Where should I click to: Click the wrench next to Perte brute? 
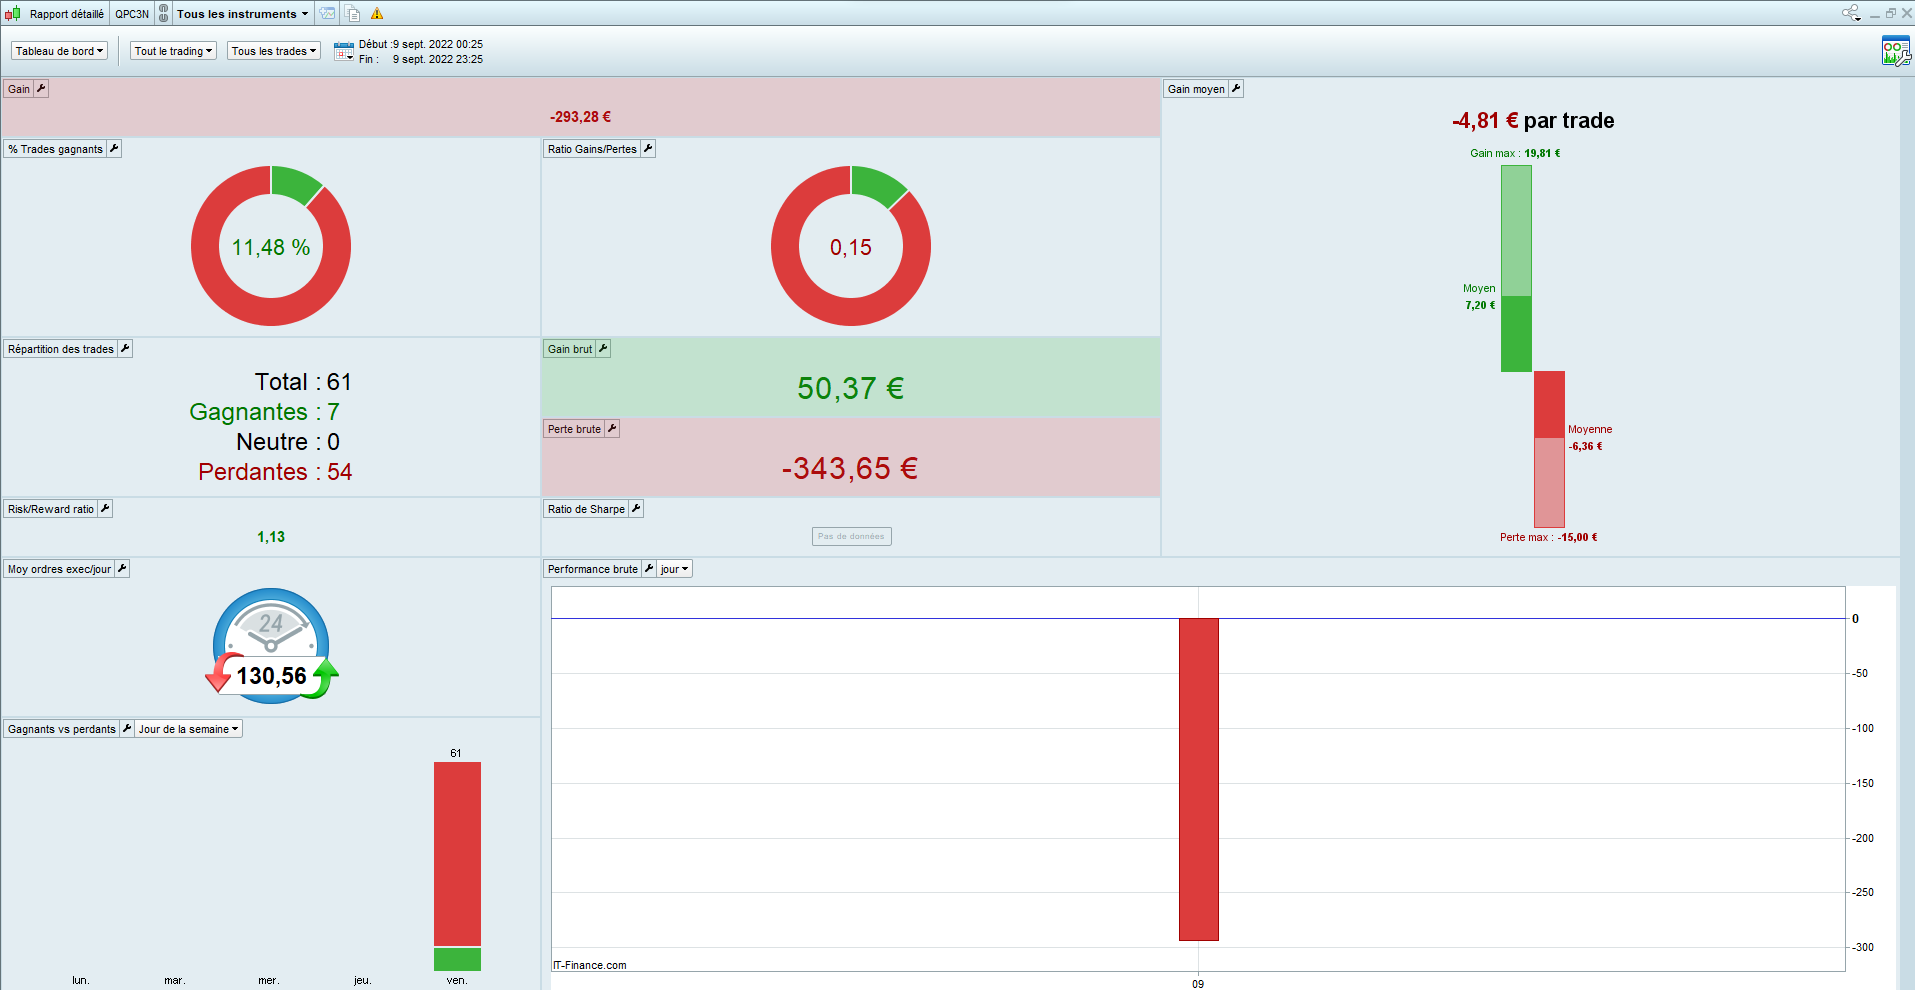[x=612, y=429]
